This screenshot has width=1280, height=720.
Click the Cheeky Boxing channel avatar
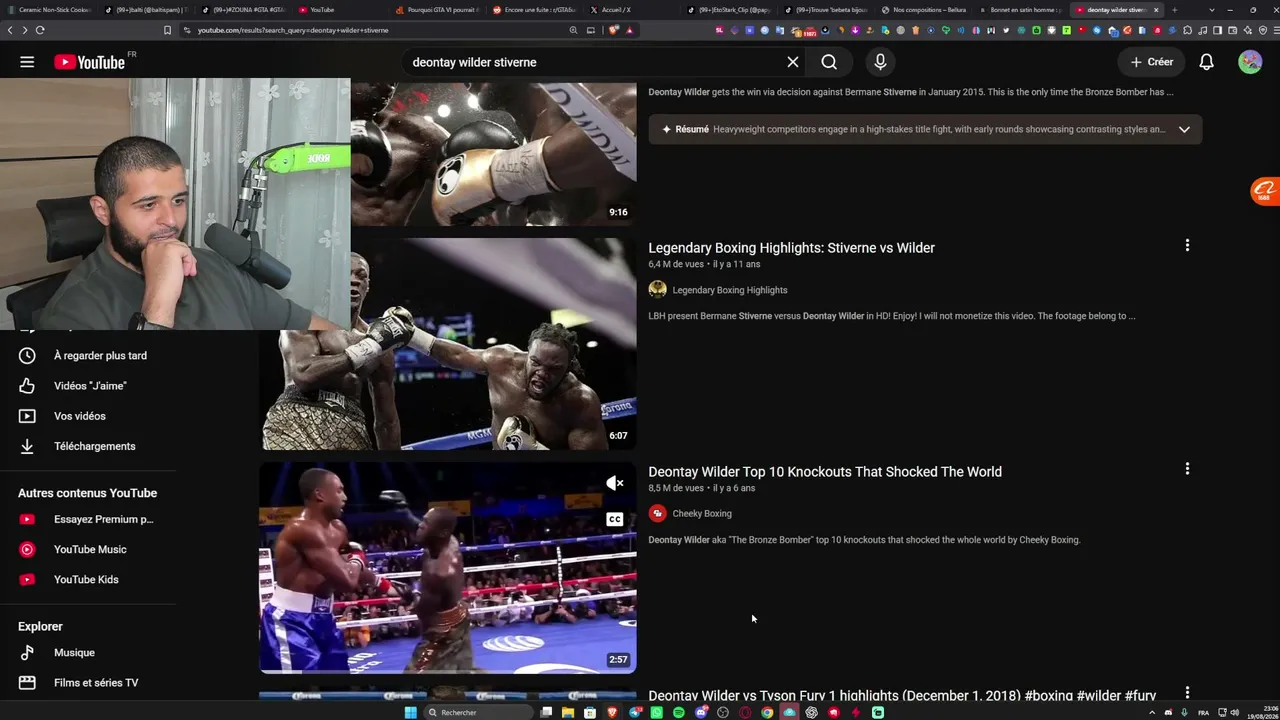[x=657, y=513]
